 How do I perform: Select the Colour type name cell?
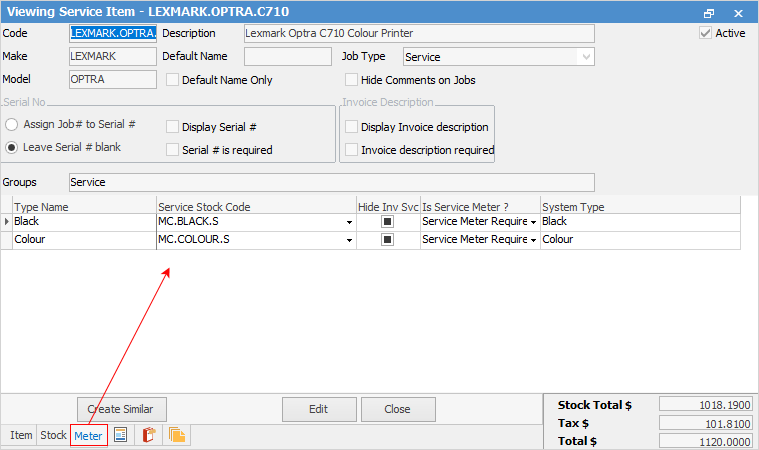[x=84, y=240]
